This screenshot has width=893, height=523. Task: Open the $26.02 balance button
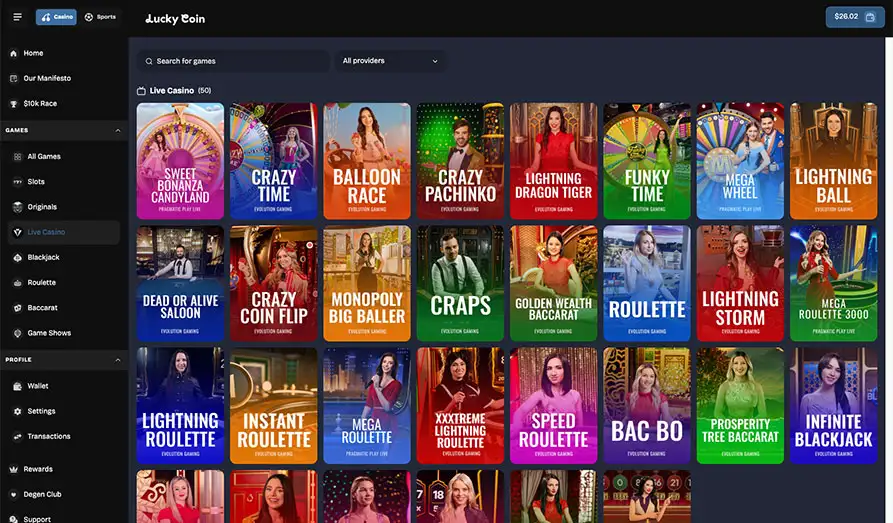pos(855,17)
